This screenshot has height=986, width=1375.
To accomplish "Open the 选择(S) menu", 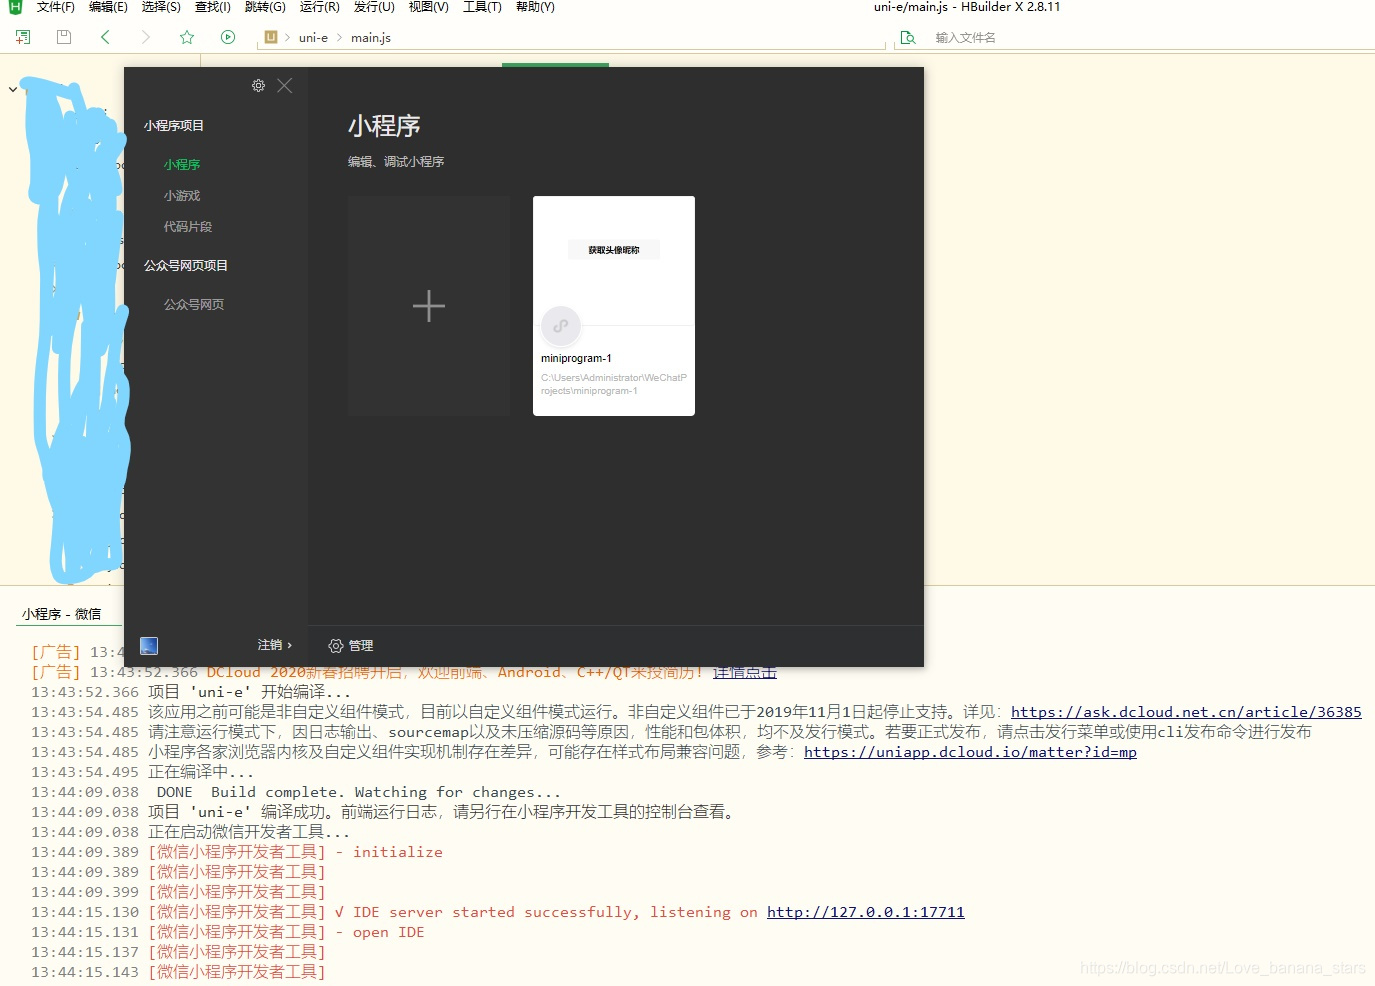I will click(x=161, y=7).
